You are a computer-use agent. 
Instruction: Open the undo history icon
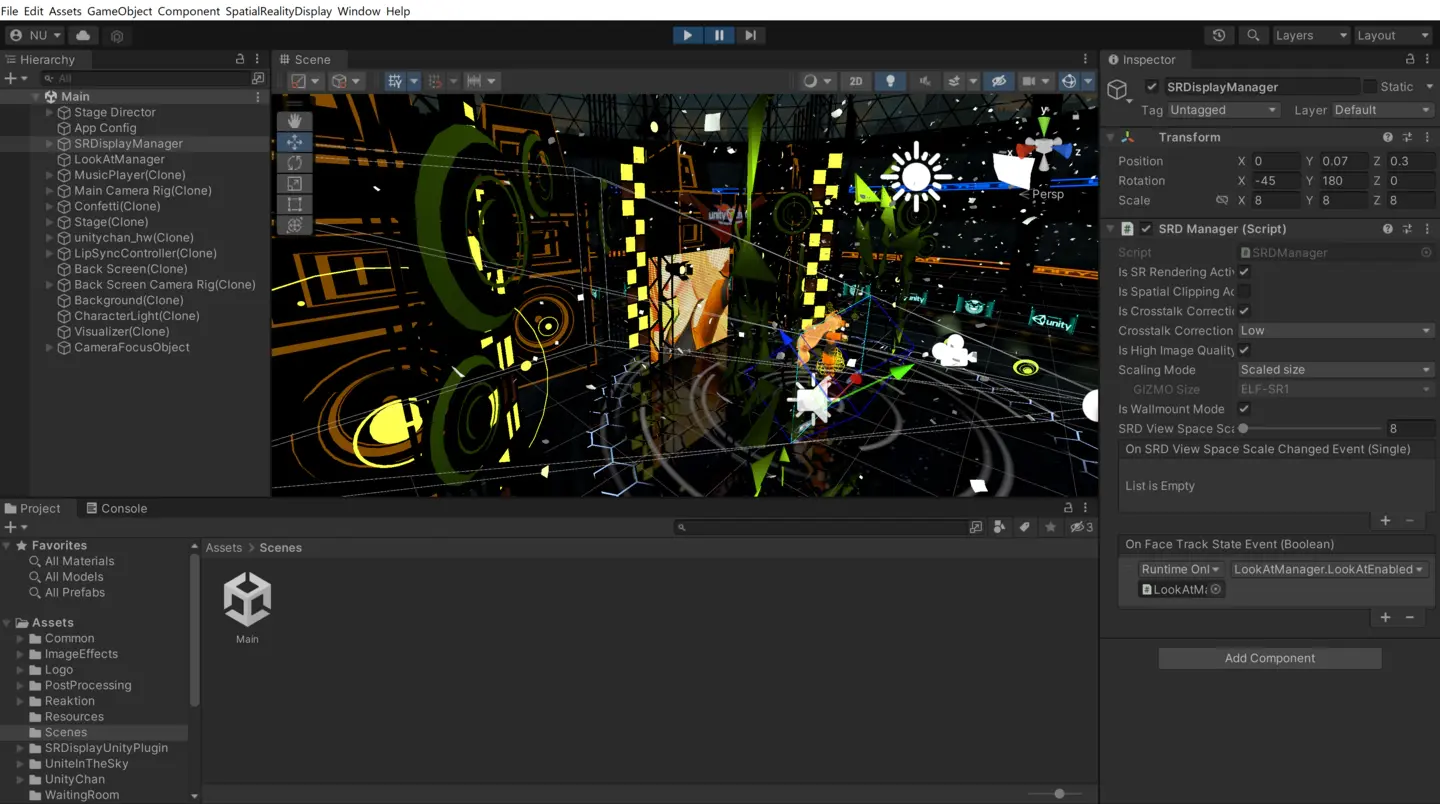coord(1218,35)
